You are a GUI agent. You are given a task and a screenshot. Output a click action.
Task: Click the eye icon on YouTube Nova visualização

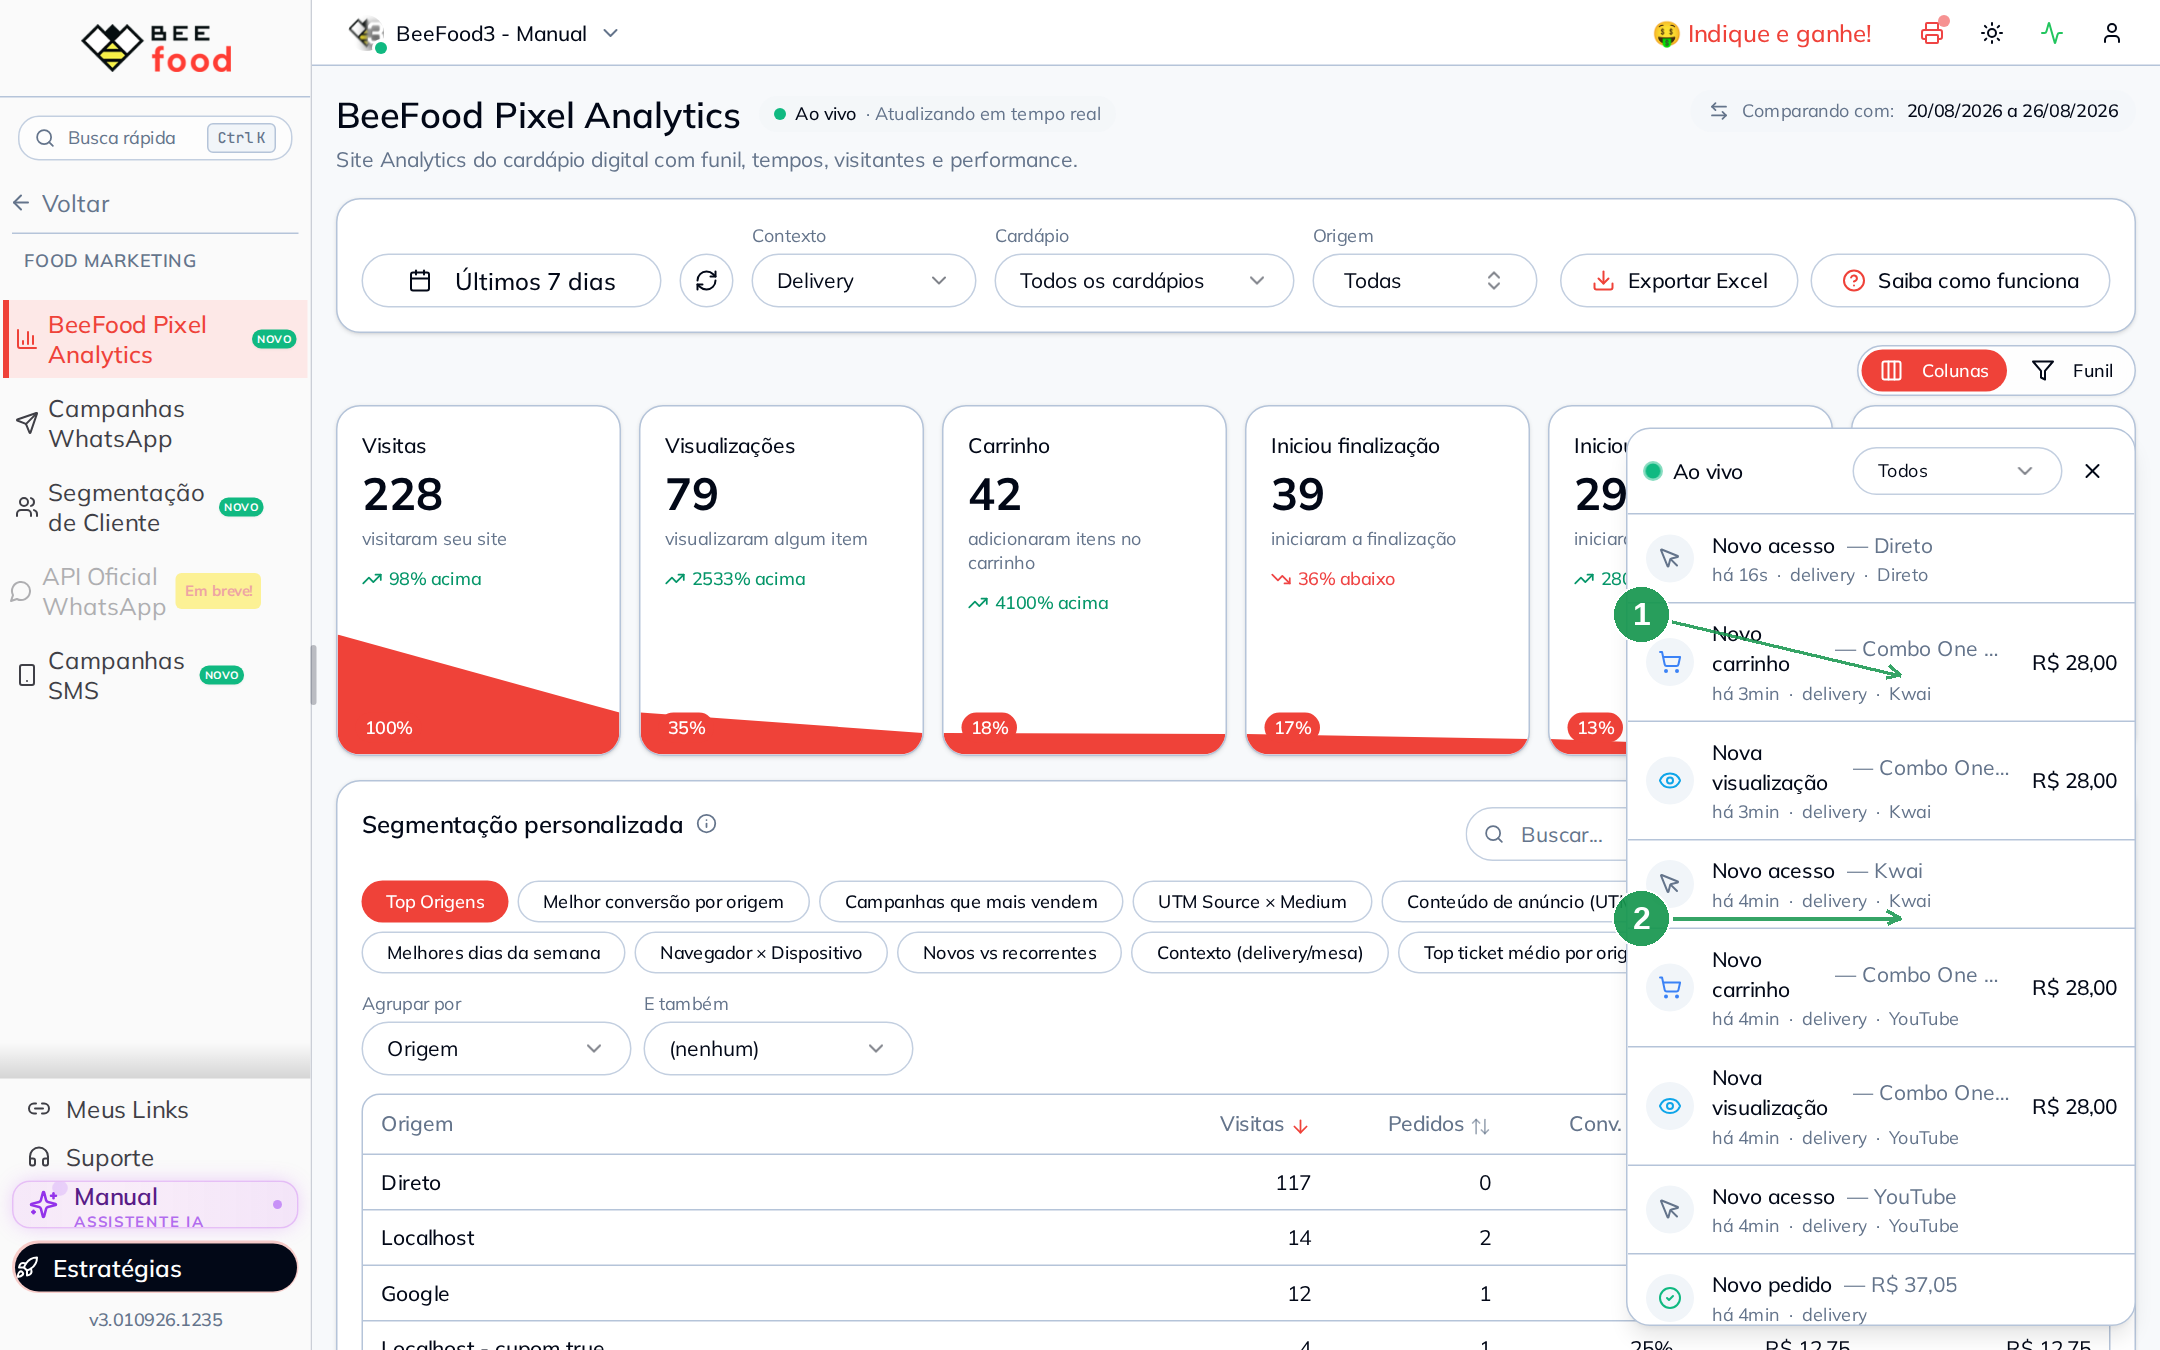[1670, 1106]
